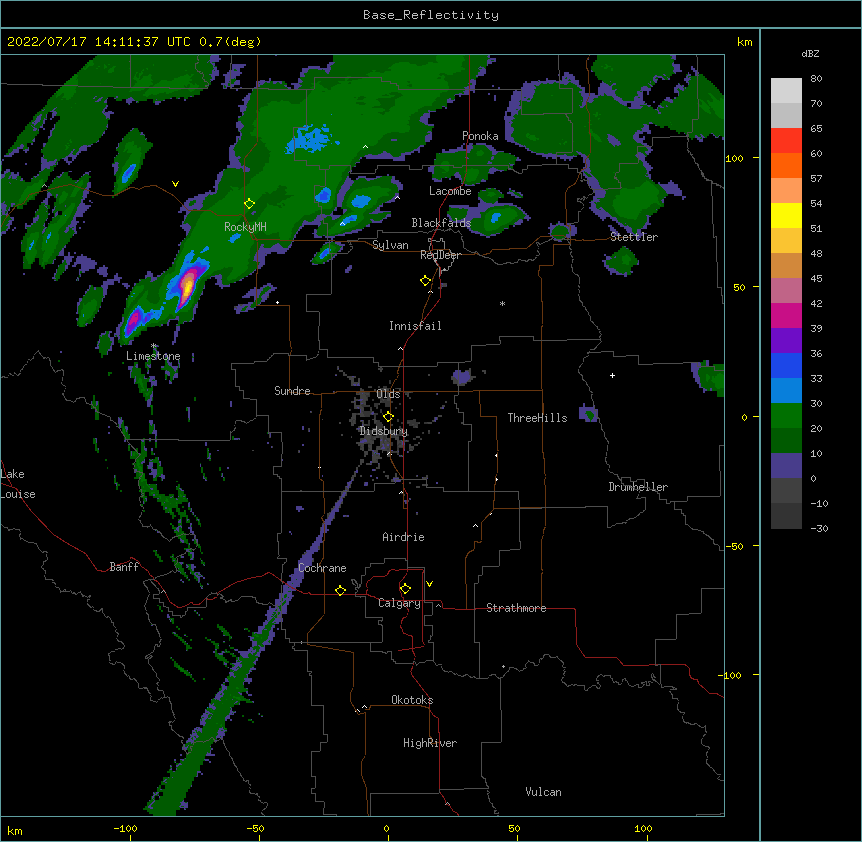Click the asterisk marker above Limestone

[x=154, y=346]
